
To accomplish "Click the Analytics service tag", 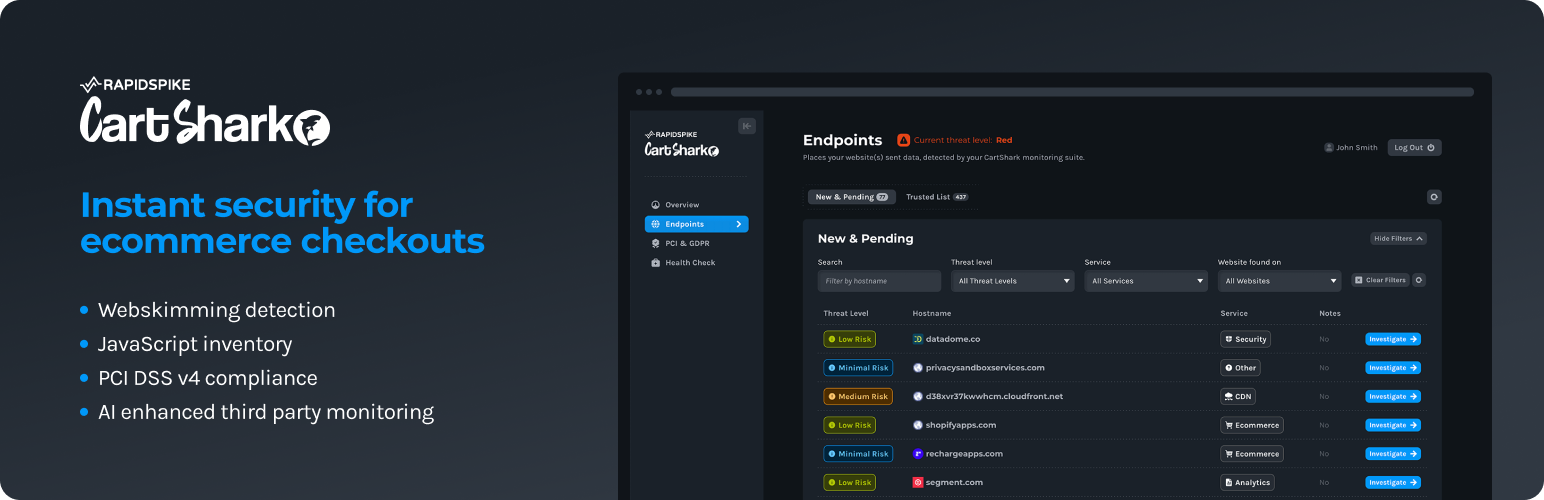I will click(x=1248, y=482).
